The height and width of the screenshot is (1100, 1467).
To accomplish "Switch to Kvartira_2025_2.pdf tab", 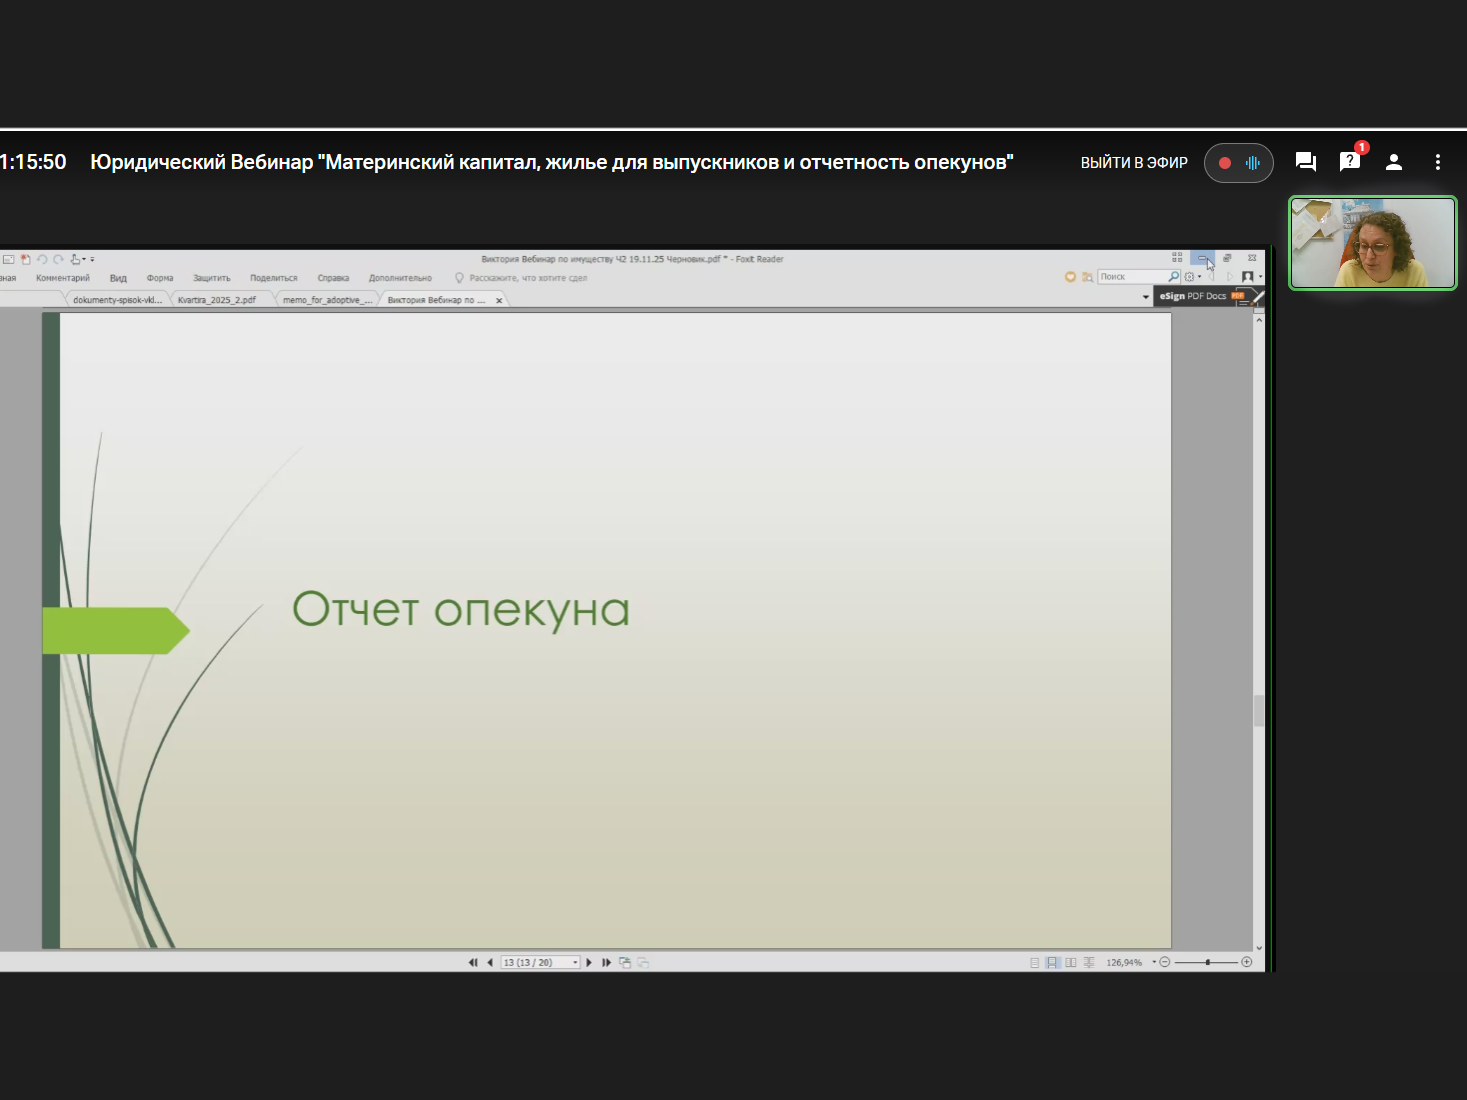I will tap(217, 300).
